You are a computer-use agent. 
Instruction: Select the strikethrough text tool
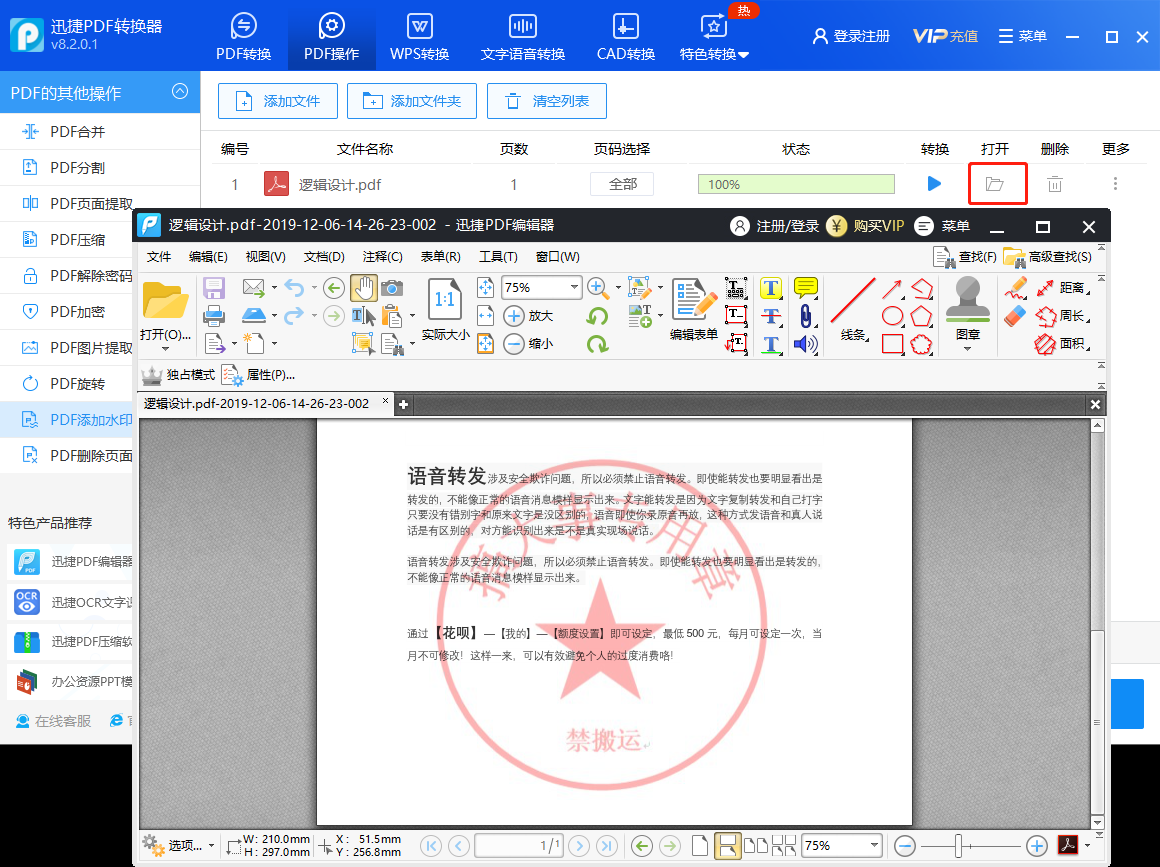click(x=771, y=317)
